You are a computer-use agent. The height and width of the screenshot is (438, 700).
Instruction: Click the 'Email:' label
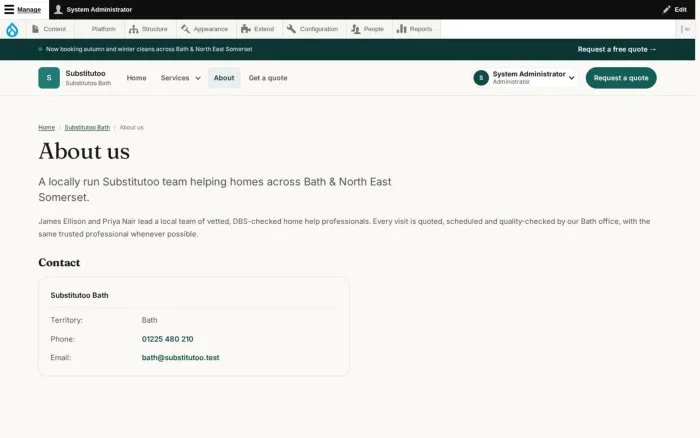point(61,357)
